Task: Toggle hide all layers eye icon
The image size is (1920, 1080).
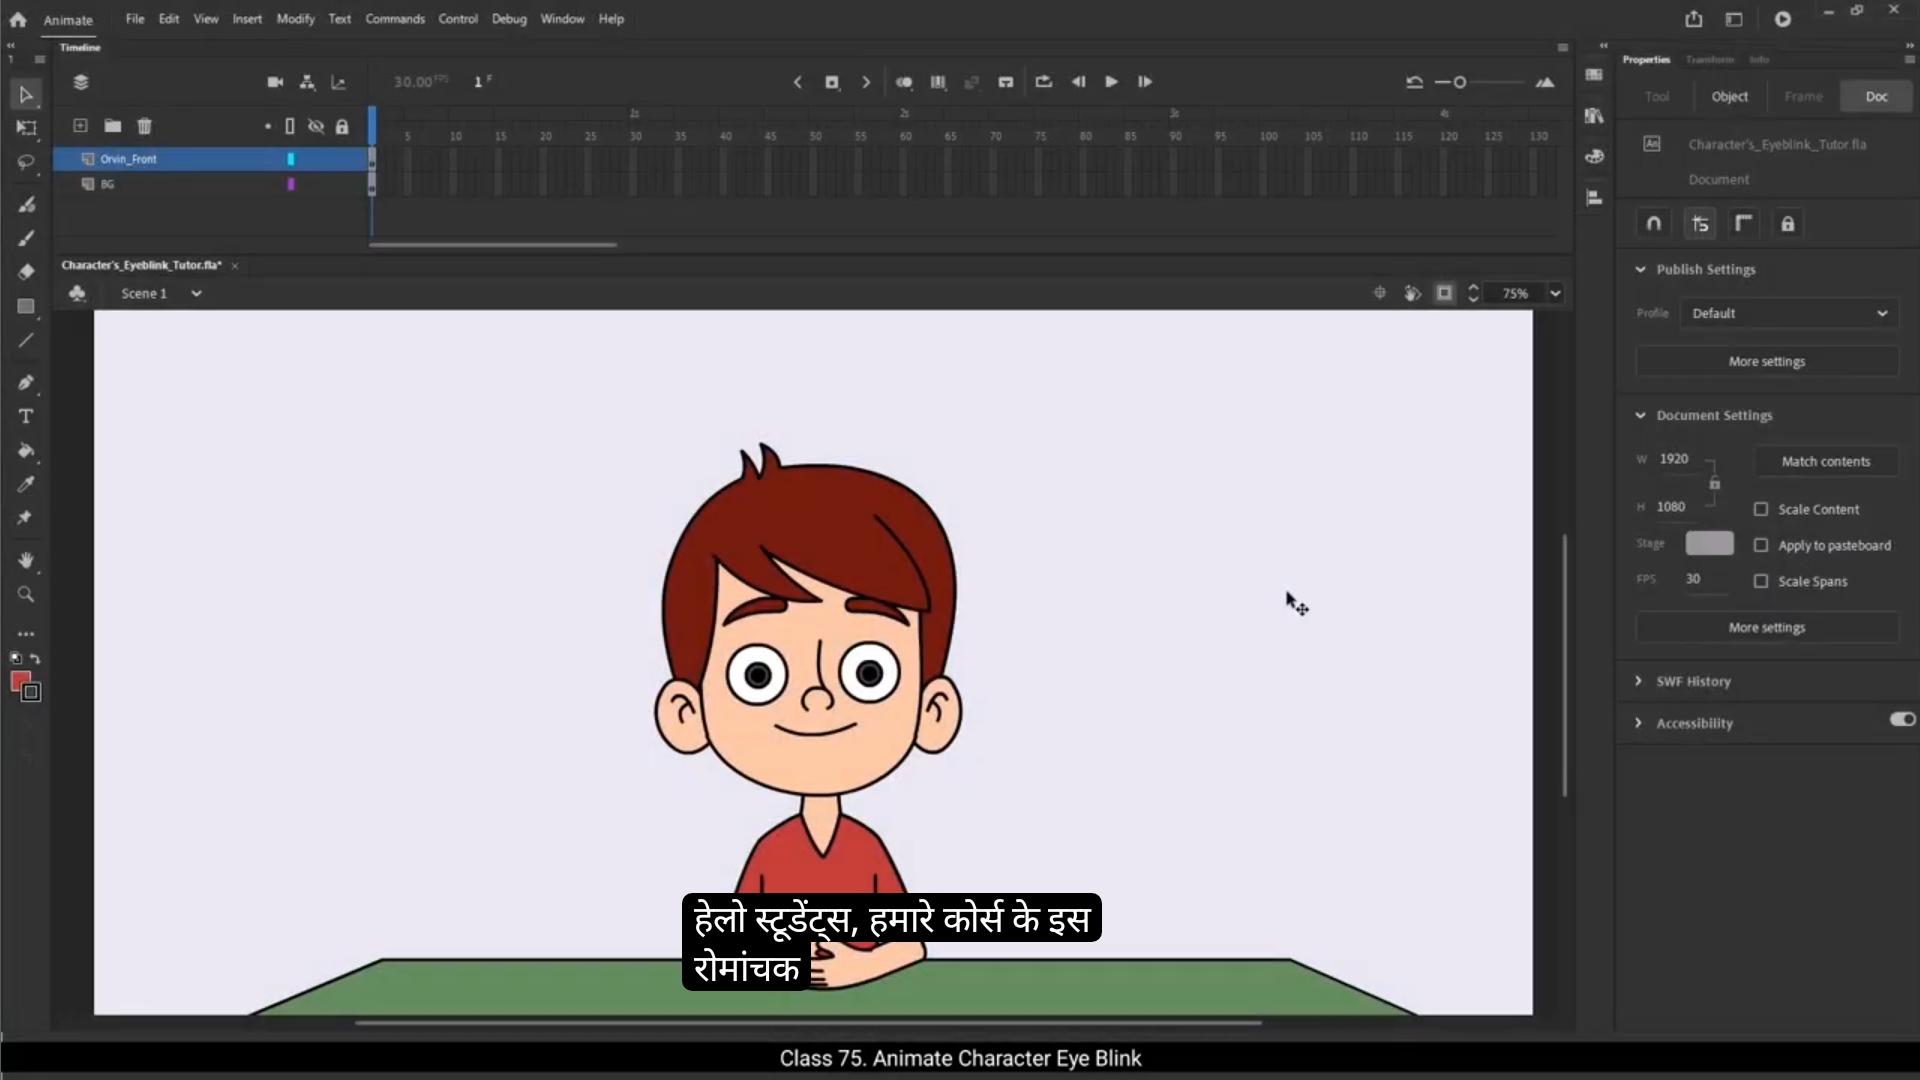Action: click(316, 126)
